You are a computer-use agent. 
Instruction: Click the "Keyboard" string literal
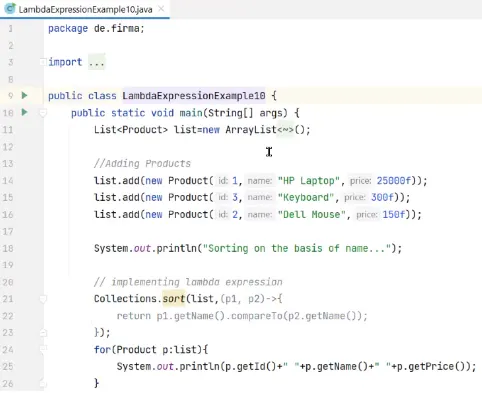pyautogui.click(x=306, y=197)
